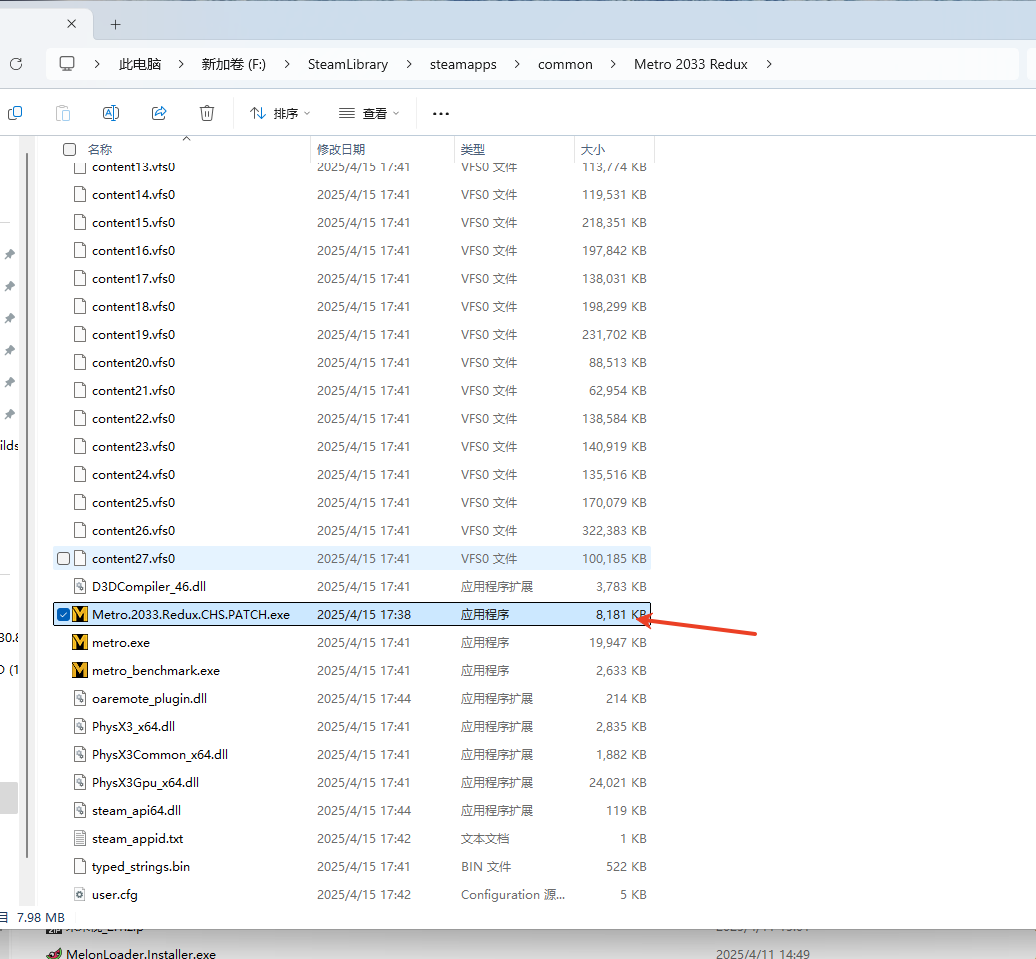Screen dimensions: 1036x959
Task: Expand the chevron after SteamLibrary
Action: click(x=409, y=64)
